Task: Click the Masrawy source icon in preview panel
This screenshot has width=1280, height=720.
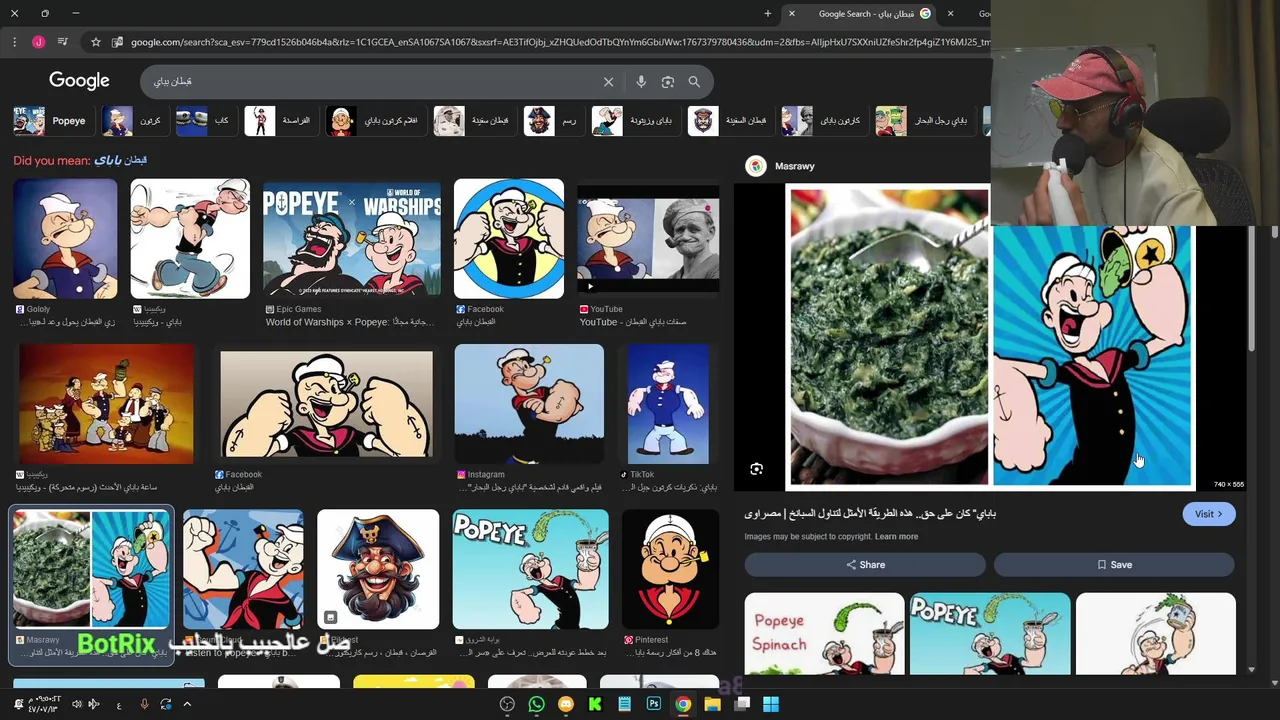Action: pos(756,166)
